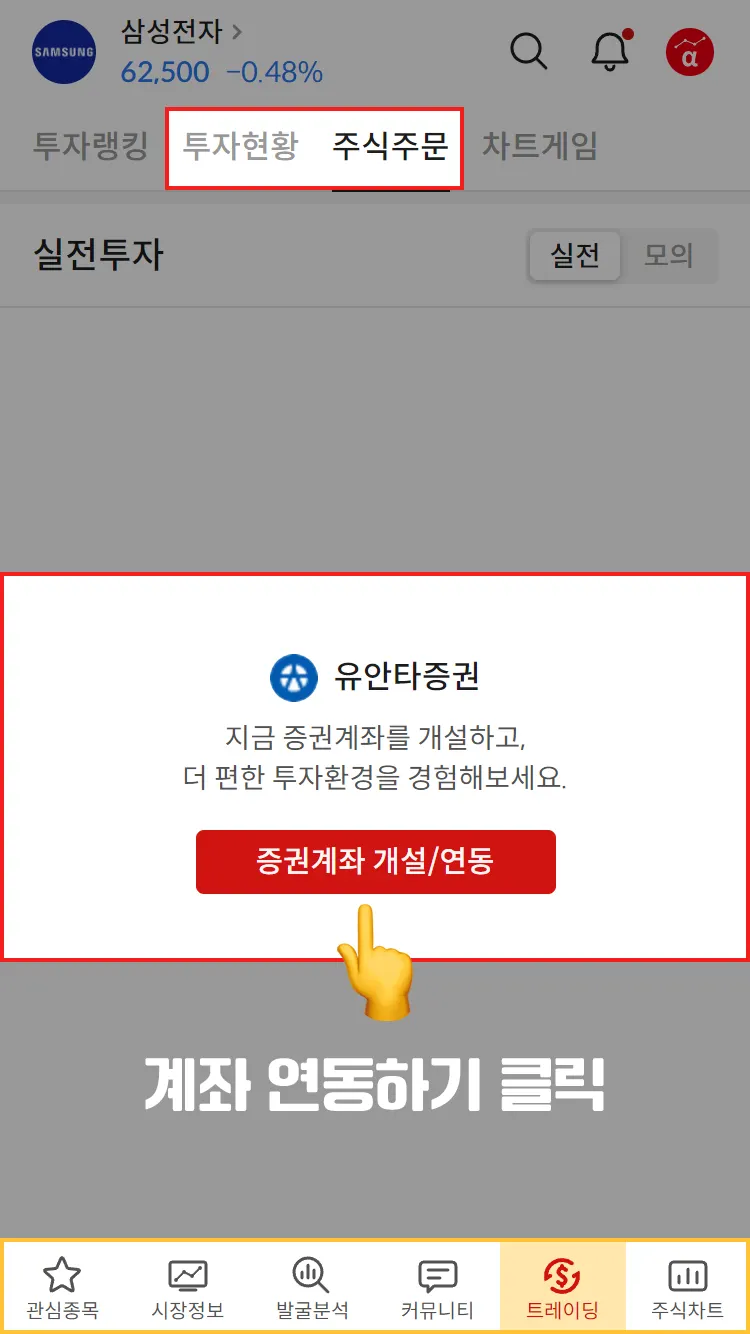Open 커뮤니티 chat bubble icon
This screenshot has width=750, height=1334.
click(437, 1276)
